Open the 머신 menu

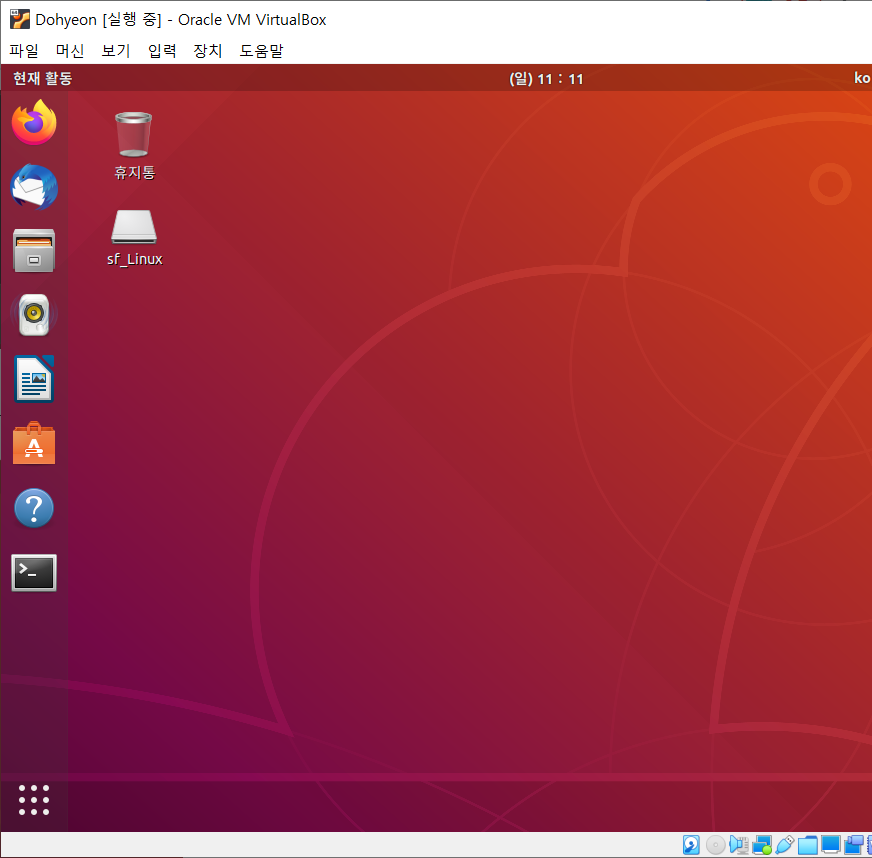coord(70,51)
